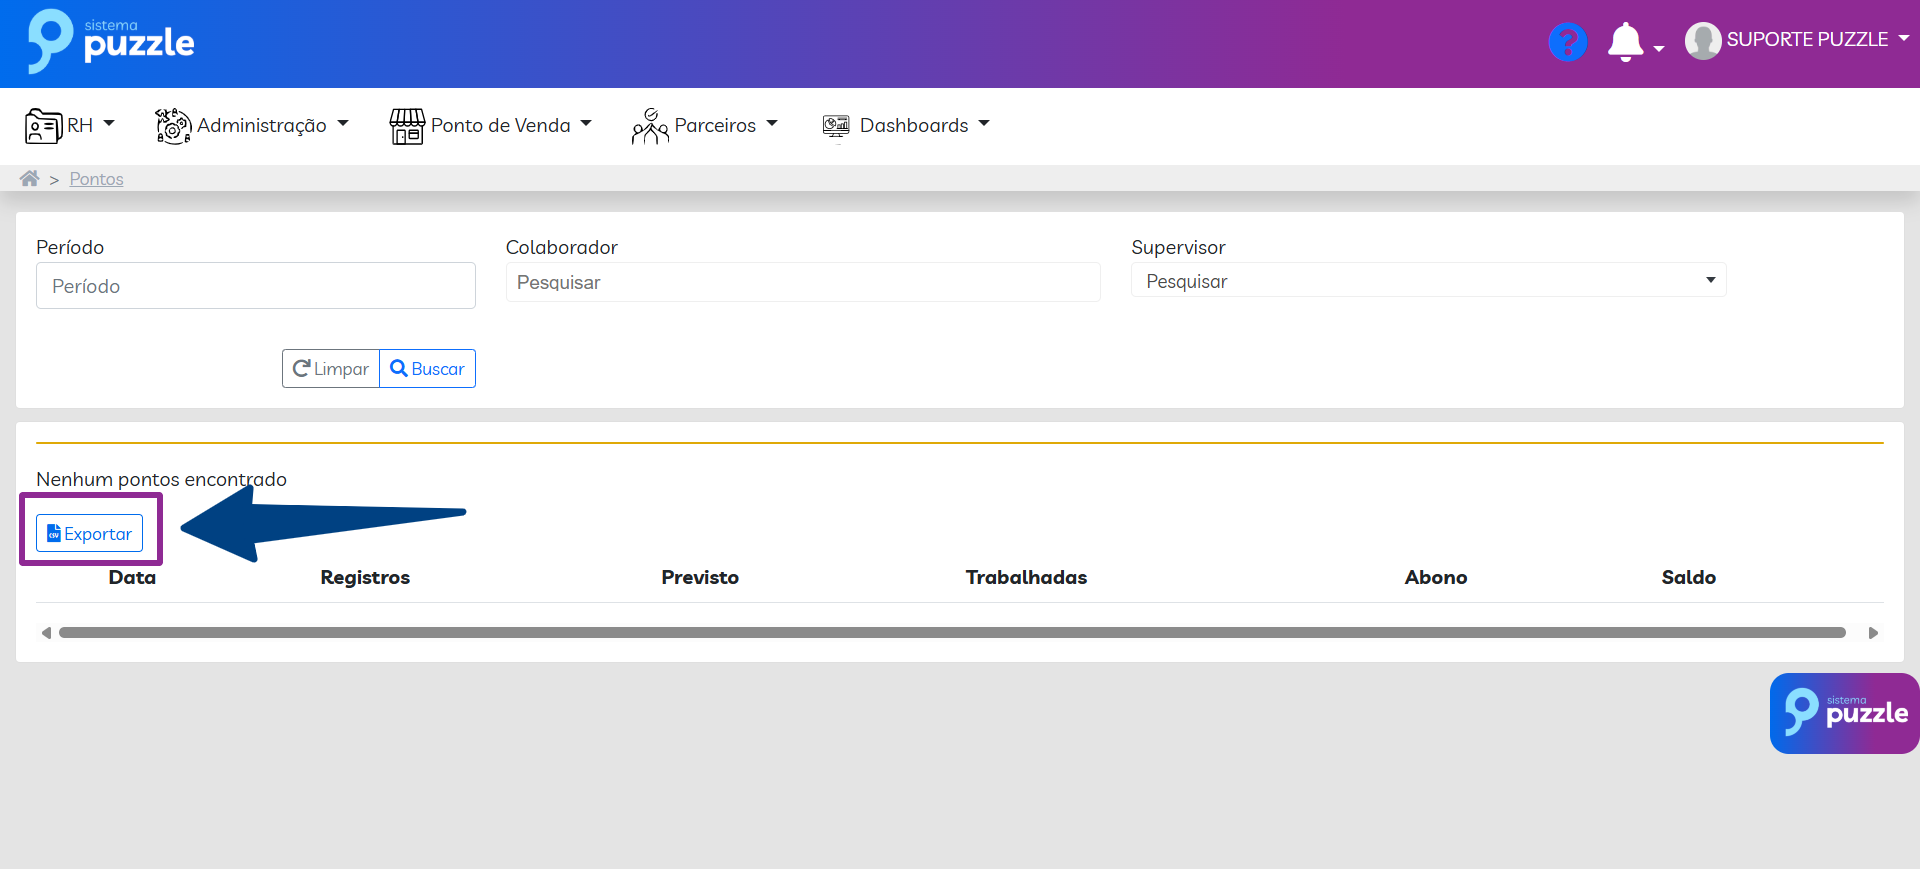Click the home icon in breadcrumb
Screen dimensions: 1920x869
[30, 179]
